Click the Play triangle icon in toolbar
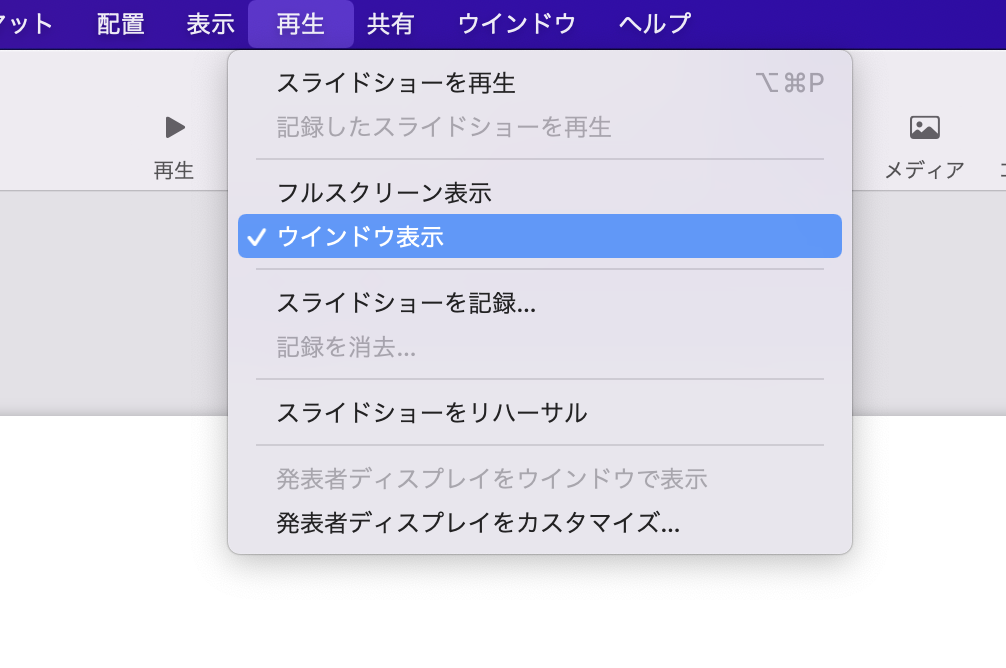1006x668 pixels. 175,127
